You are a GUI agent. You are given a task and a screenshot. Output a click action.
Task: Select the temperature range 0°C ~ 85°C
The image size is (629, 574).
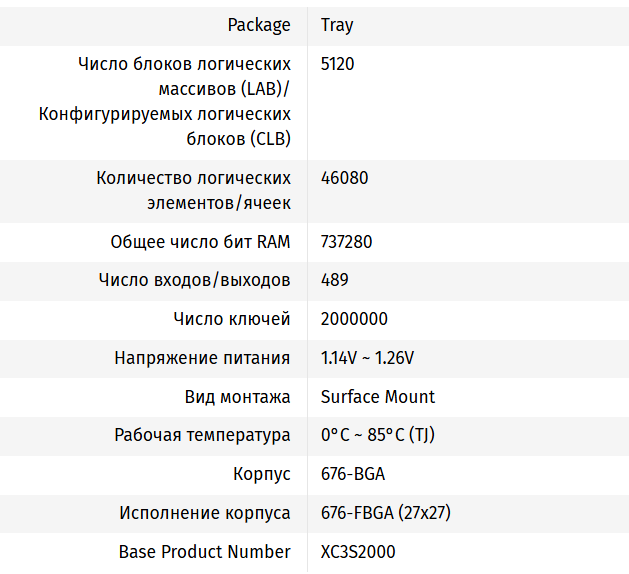tap(377, 435)
